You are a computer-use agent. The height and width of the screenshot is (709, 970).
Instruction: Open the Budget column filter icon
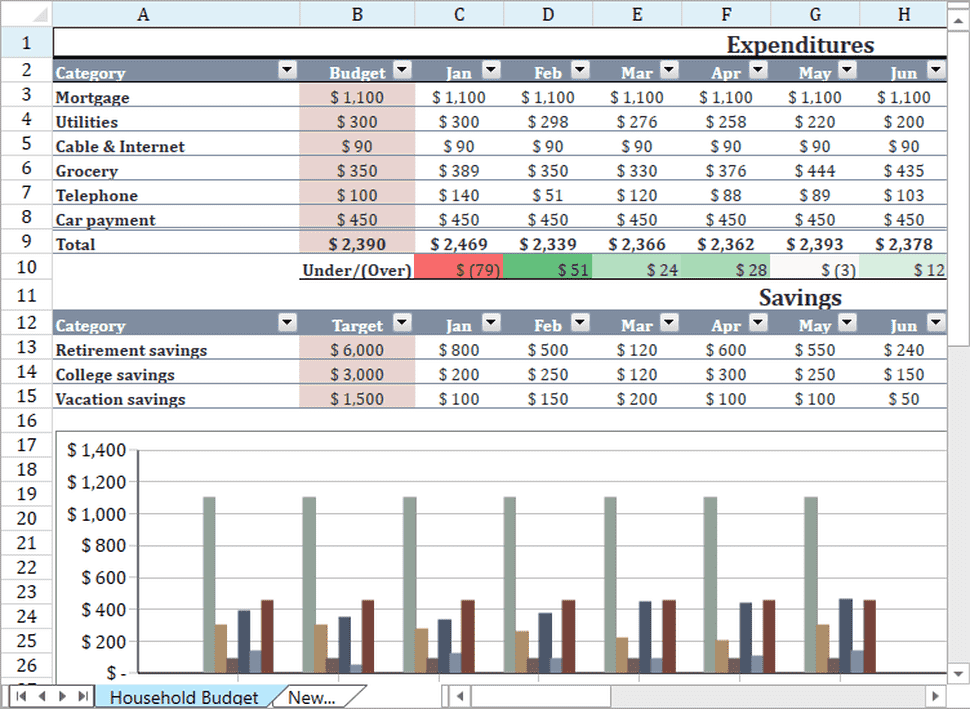tap(403, 71)
